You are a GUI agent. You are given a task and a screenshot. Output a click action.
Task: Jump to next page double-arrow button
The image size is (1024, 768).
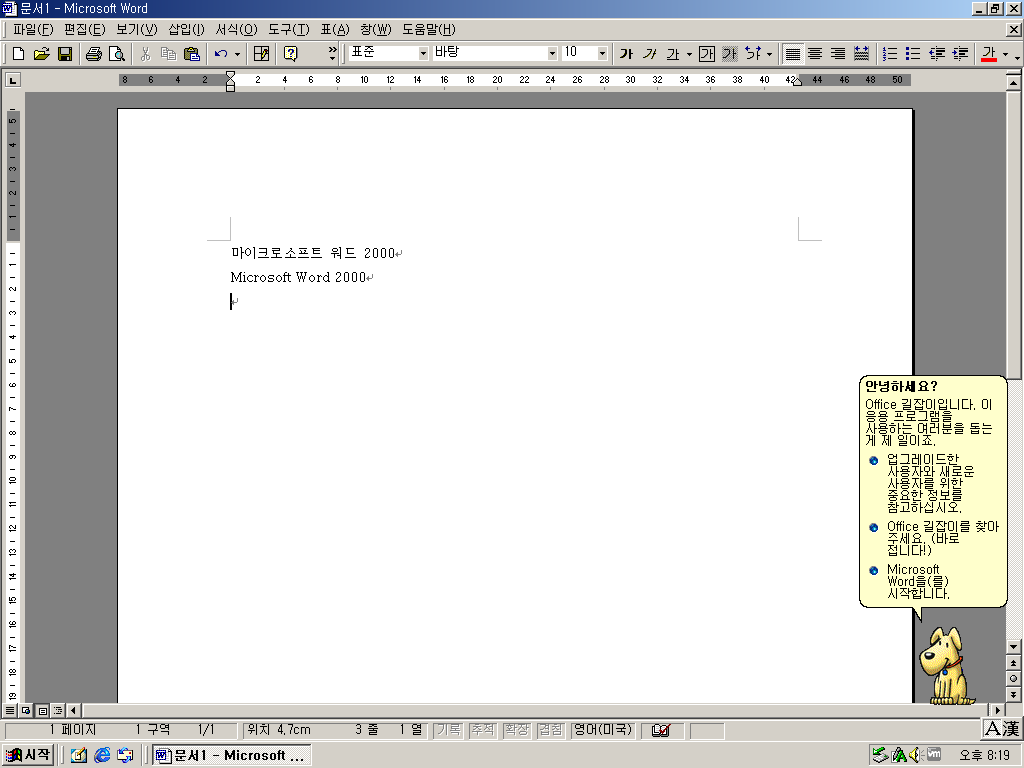coord(1014,694)
